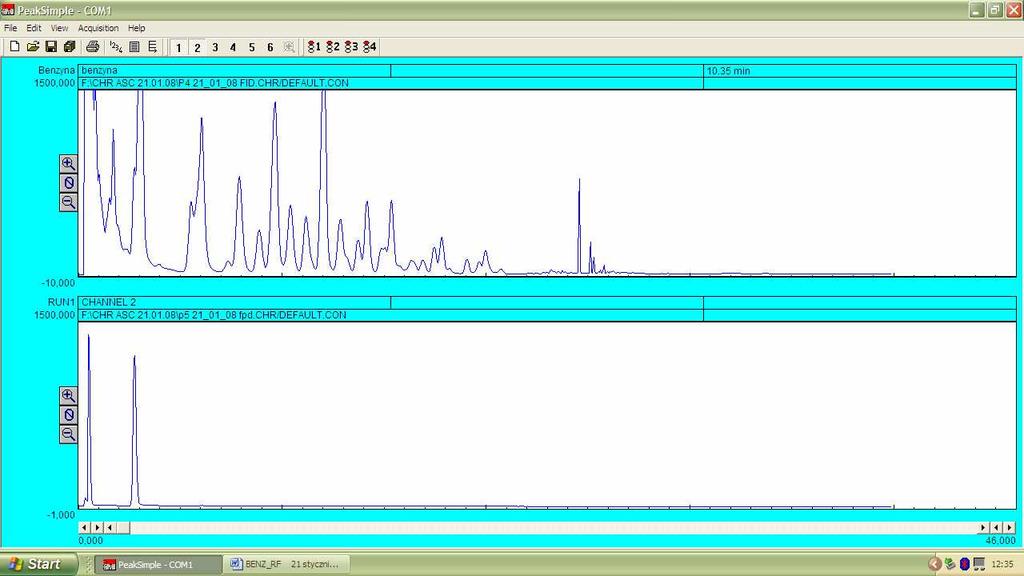
Task: Click the traffic-light run control 2 icon
Action: pos(332,46)
